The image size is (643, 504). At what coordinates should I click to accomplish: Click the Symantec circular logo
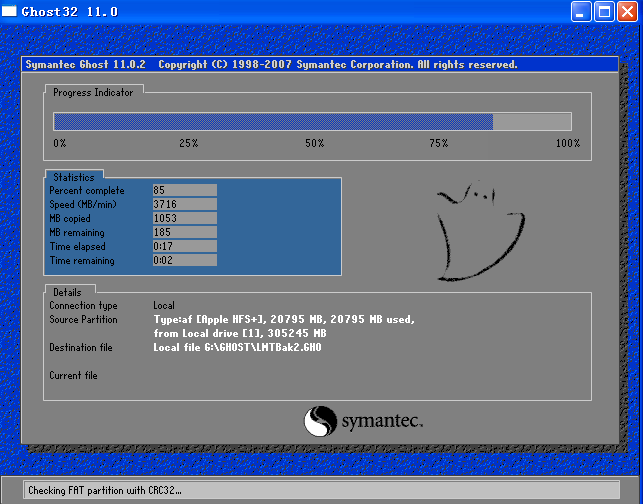coord(320,421)
